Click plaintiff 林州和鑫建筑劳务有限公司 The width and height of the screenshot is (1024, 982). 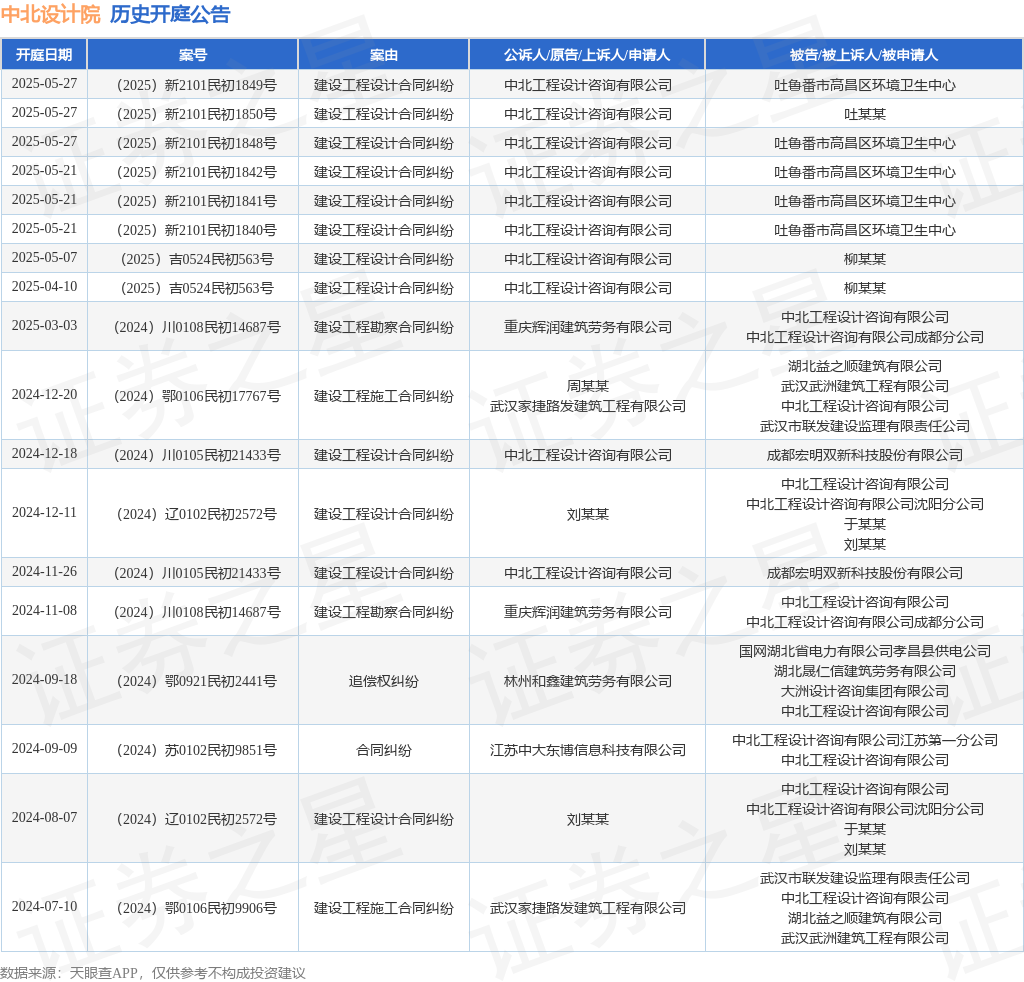pos(587,682)
